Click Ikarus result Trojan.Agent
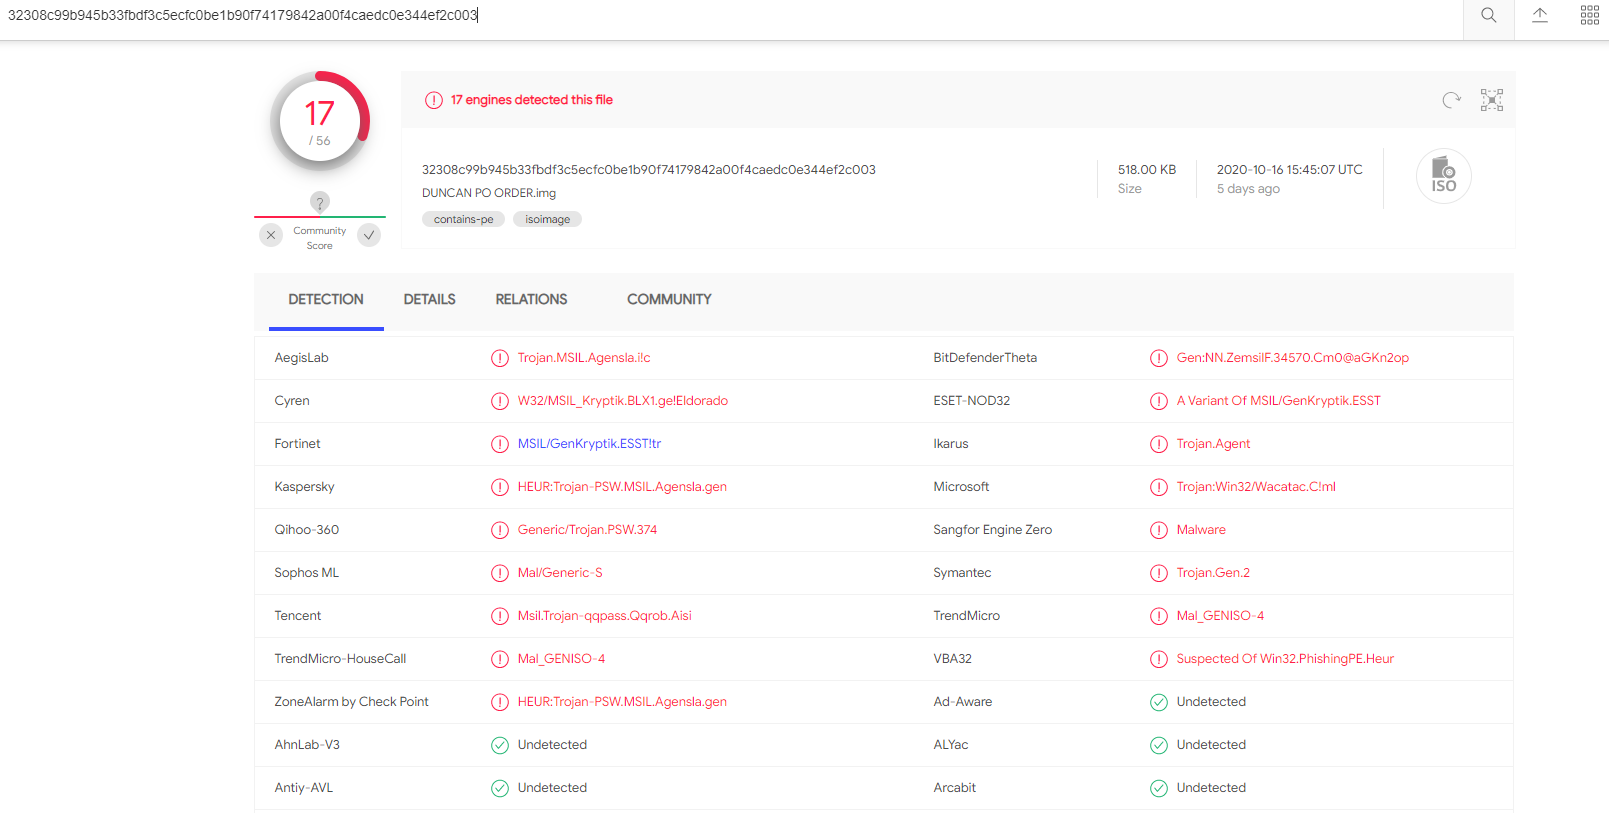 [x=1213, y=444]
